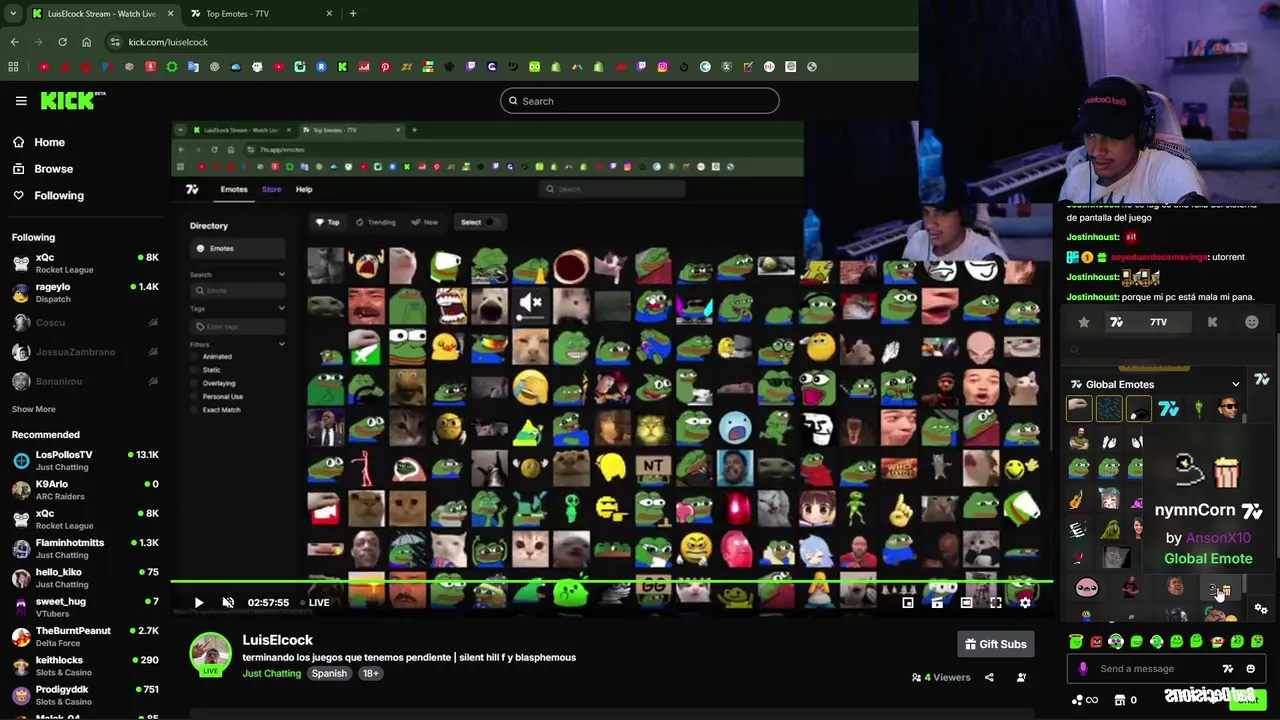
Task: Click the kick.com/luiselcock address bar
Action: coord(510,42)
